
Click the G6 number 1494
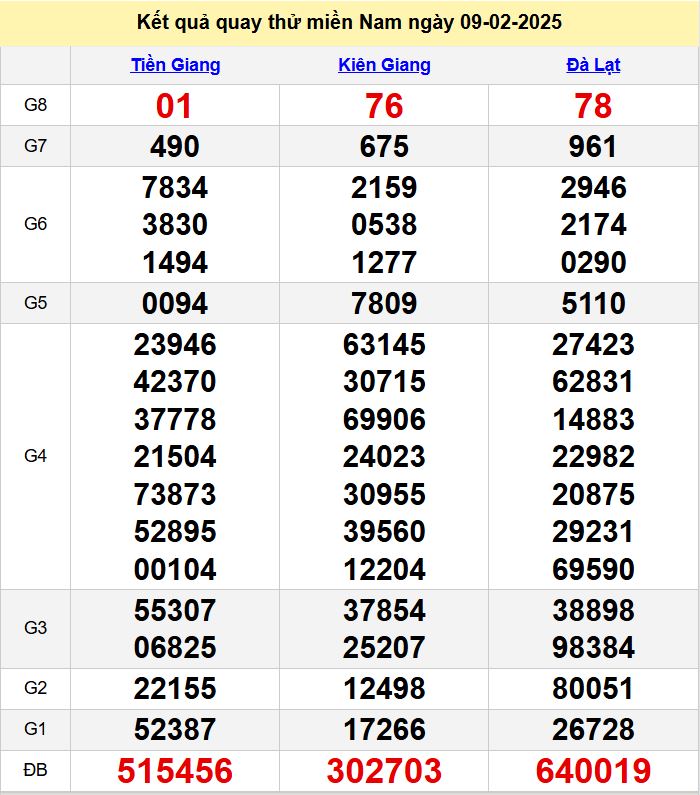coord(175,263)
